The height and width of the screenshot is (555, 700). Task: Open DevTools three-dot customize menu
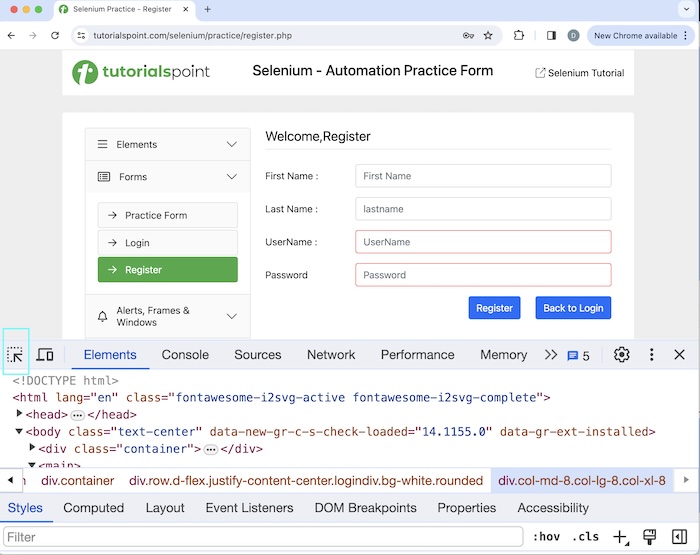click(651, 355)
